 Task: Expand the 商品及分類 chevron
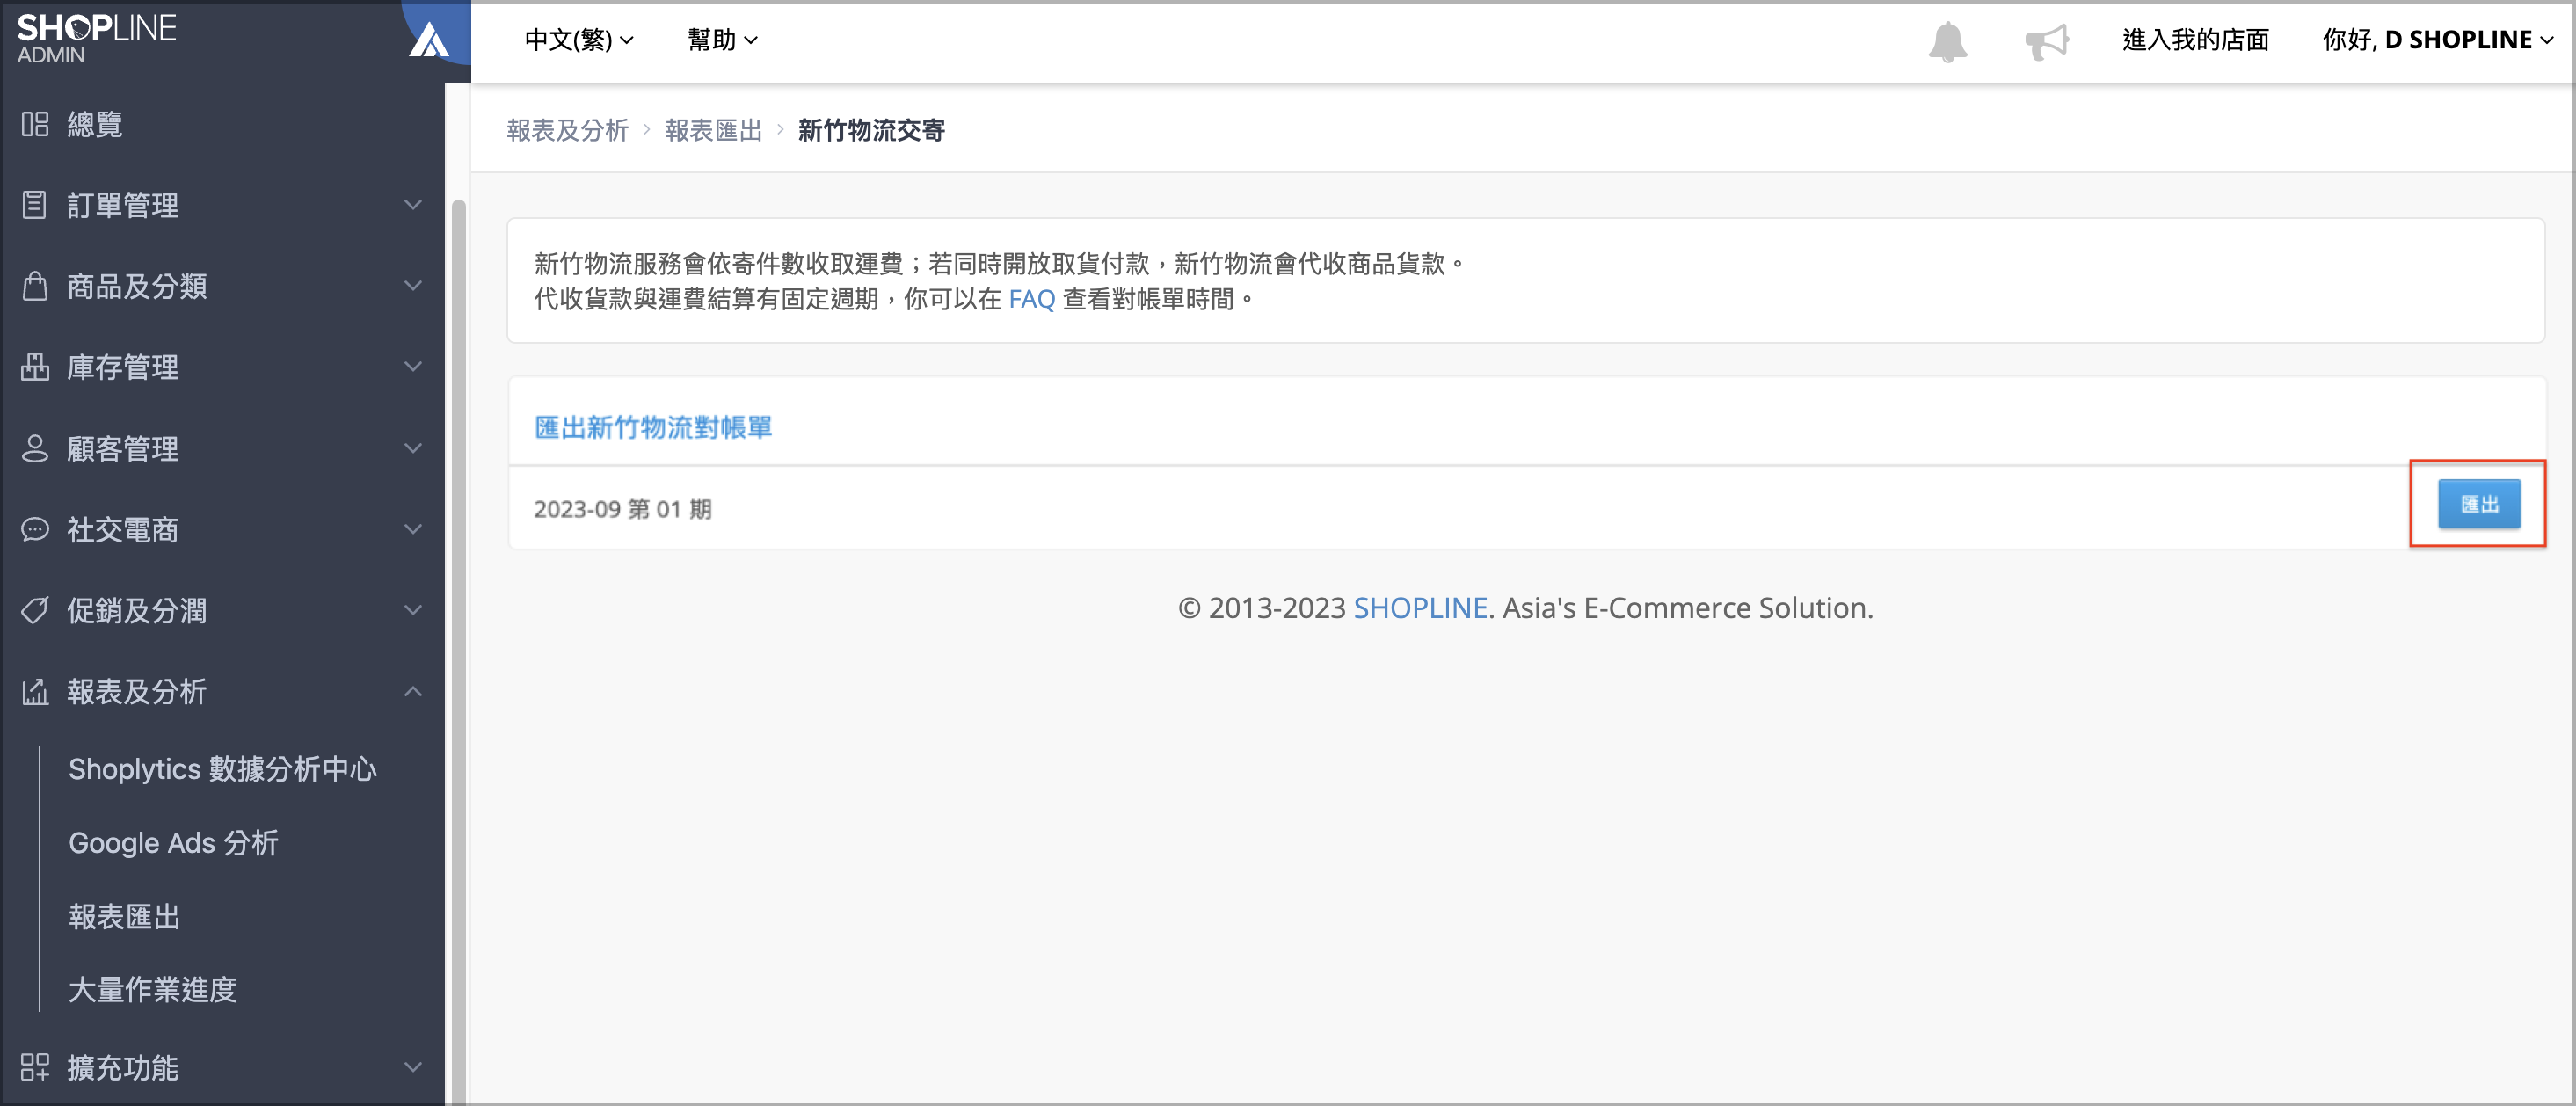click(413, 286)
